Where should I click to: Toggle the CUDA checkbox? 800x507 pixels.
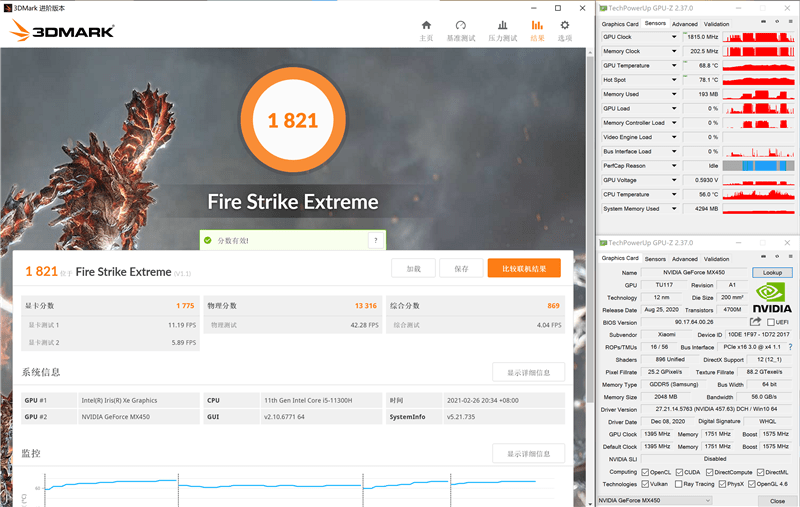pyautogui.click(x=679, y=472)
